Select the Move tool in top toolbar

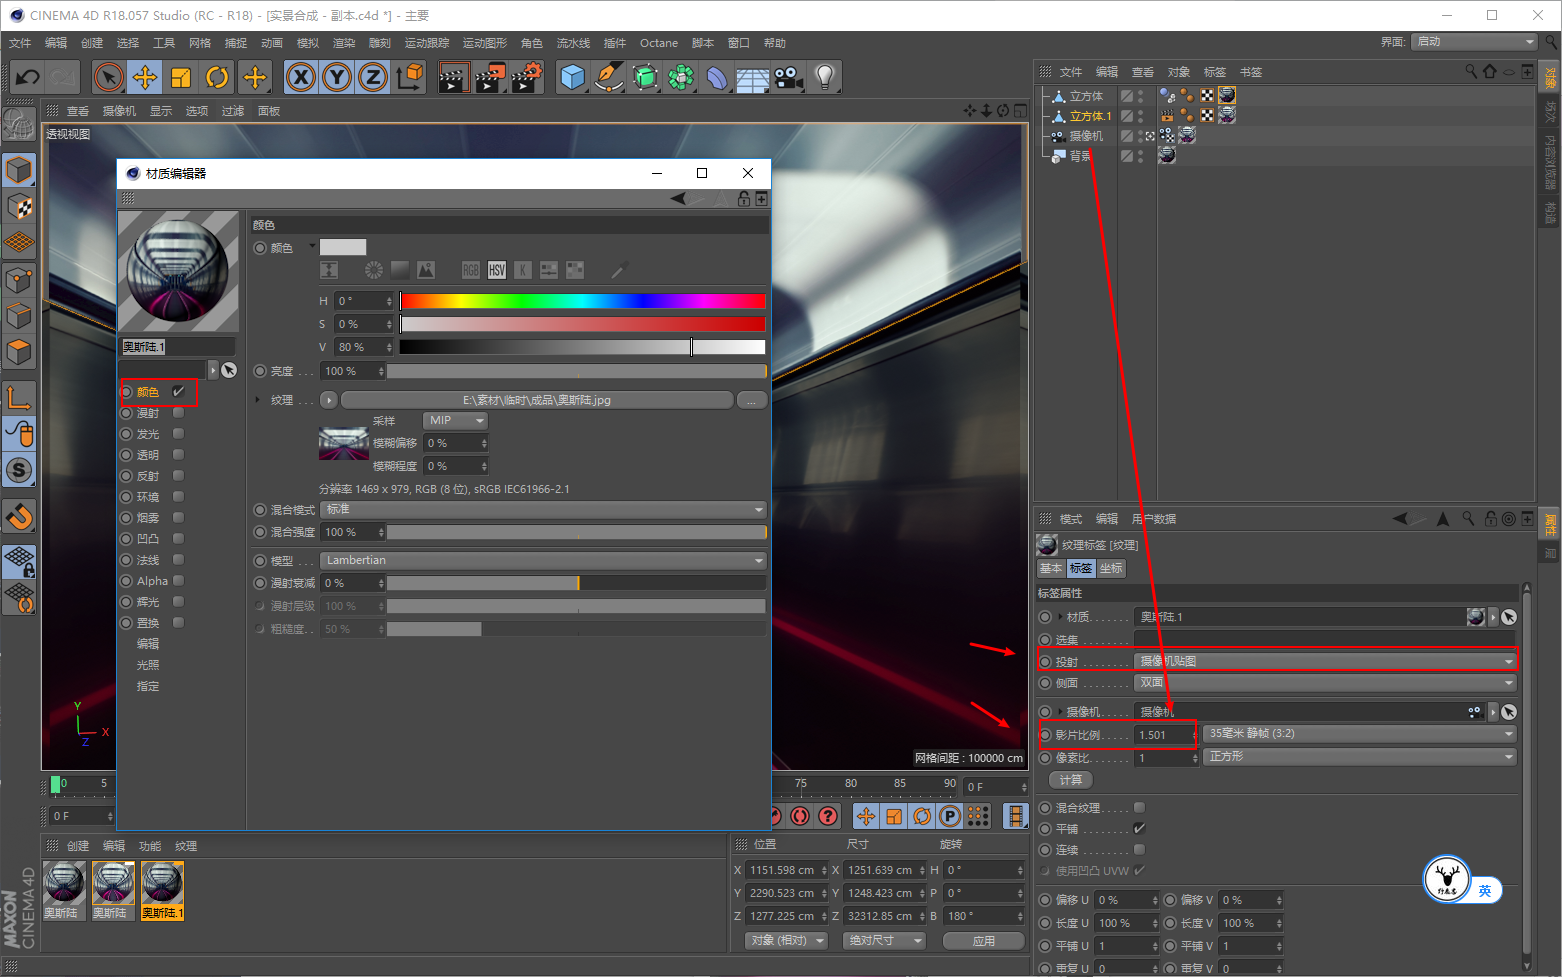[145, 77]
